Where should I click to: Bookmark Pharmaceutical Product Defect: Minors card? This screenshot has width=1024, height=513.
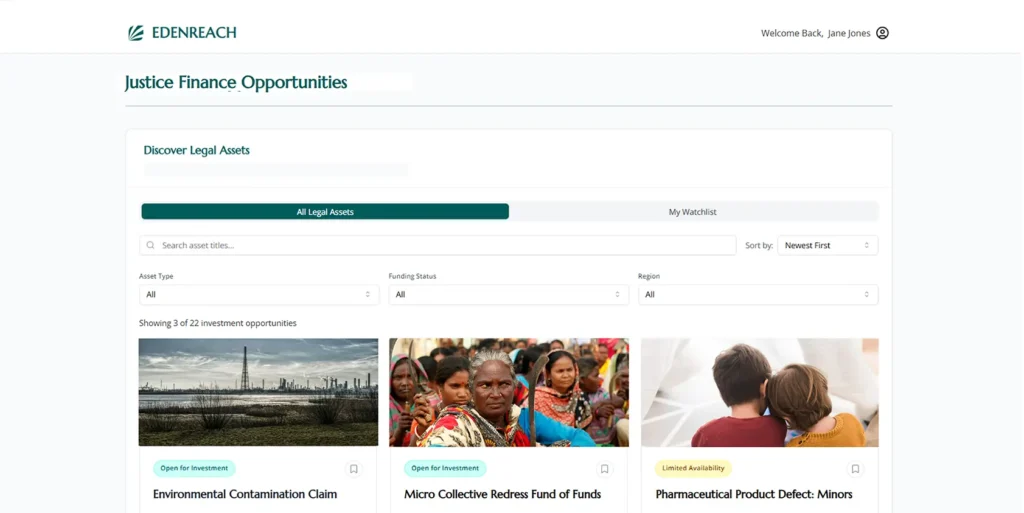(855, 469)
